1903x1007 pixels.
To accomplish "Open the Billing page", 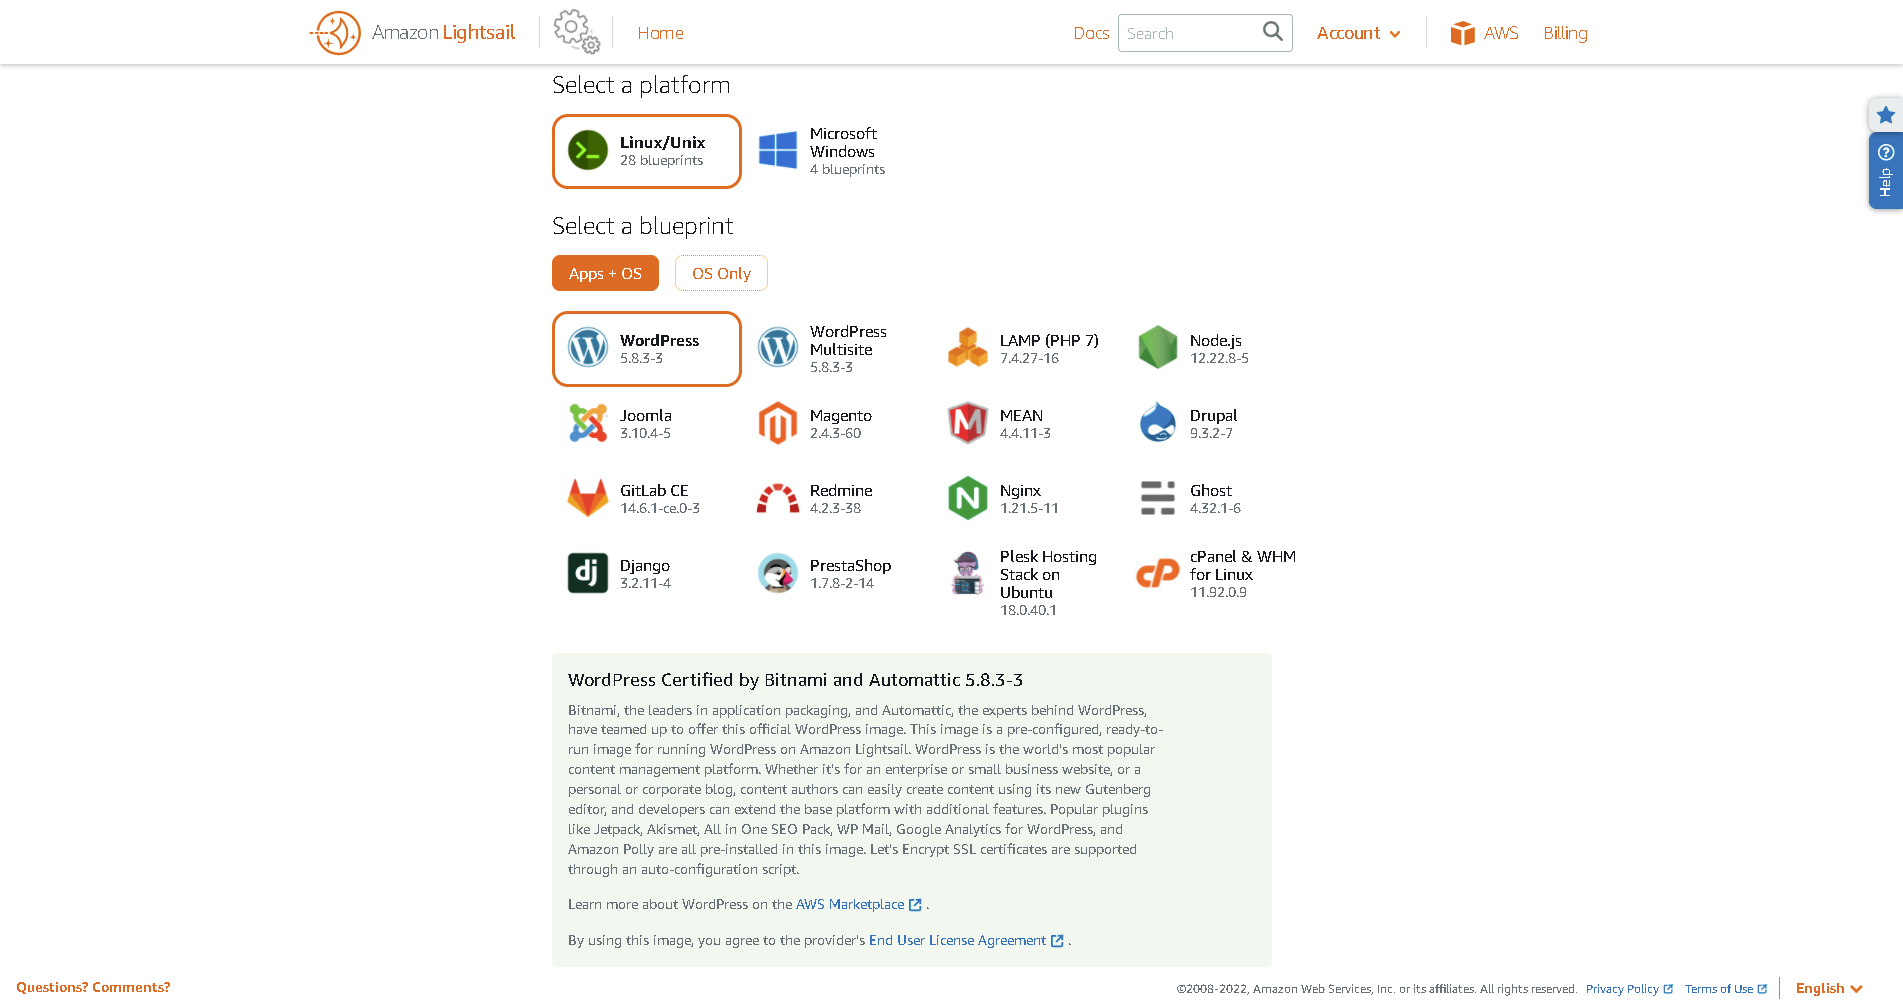I will [x=1565, y=33].
